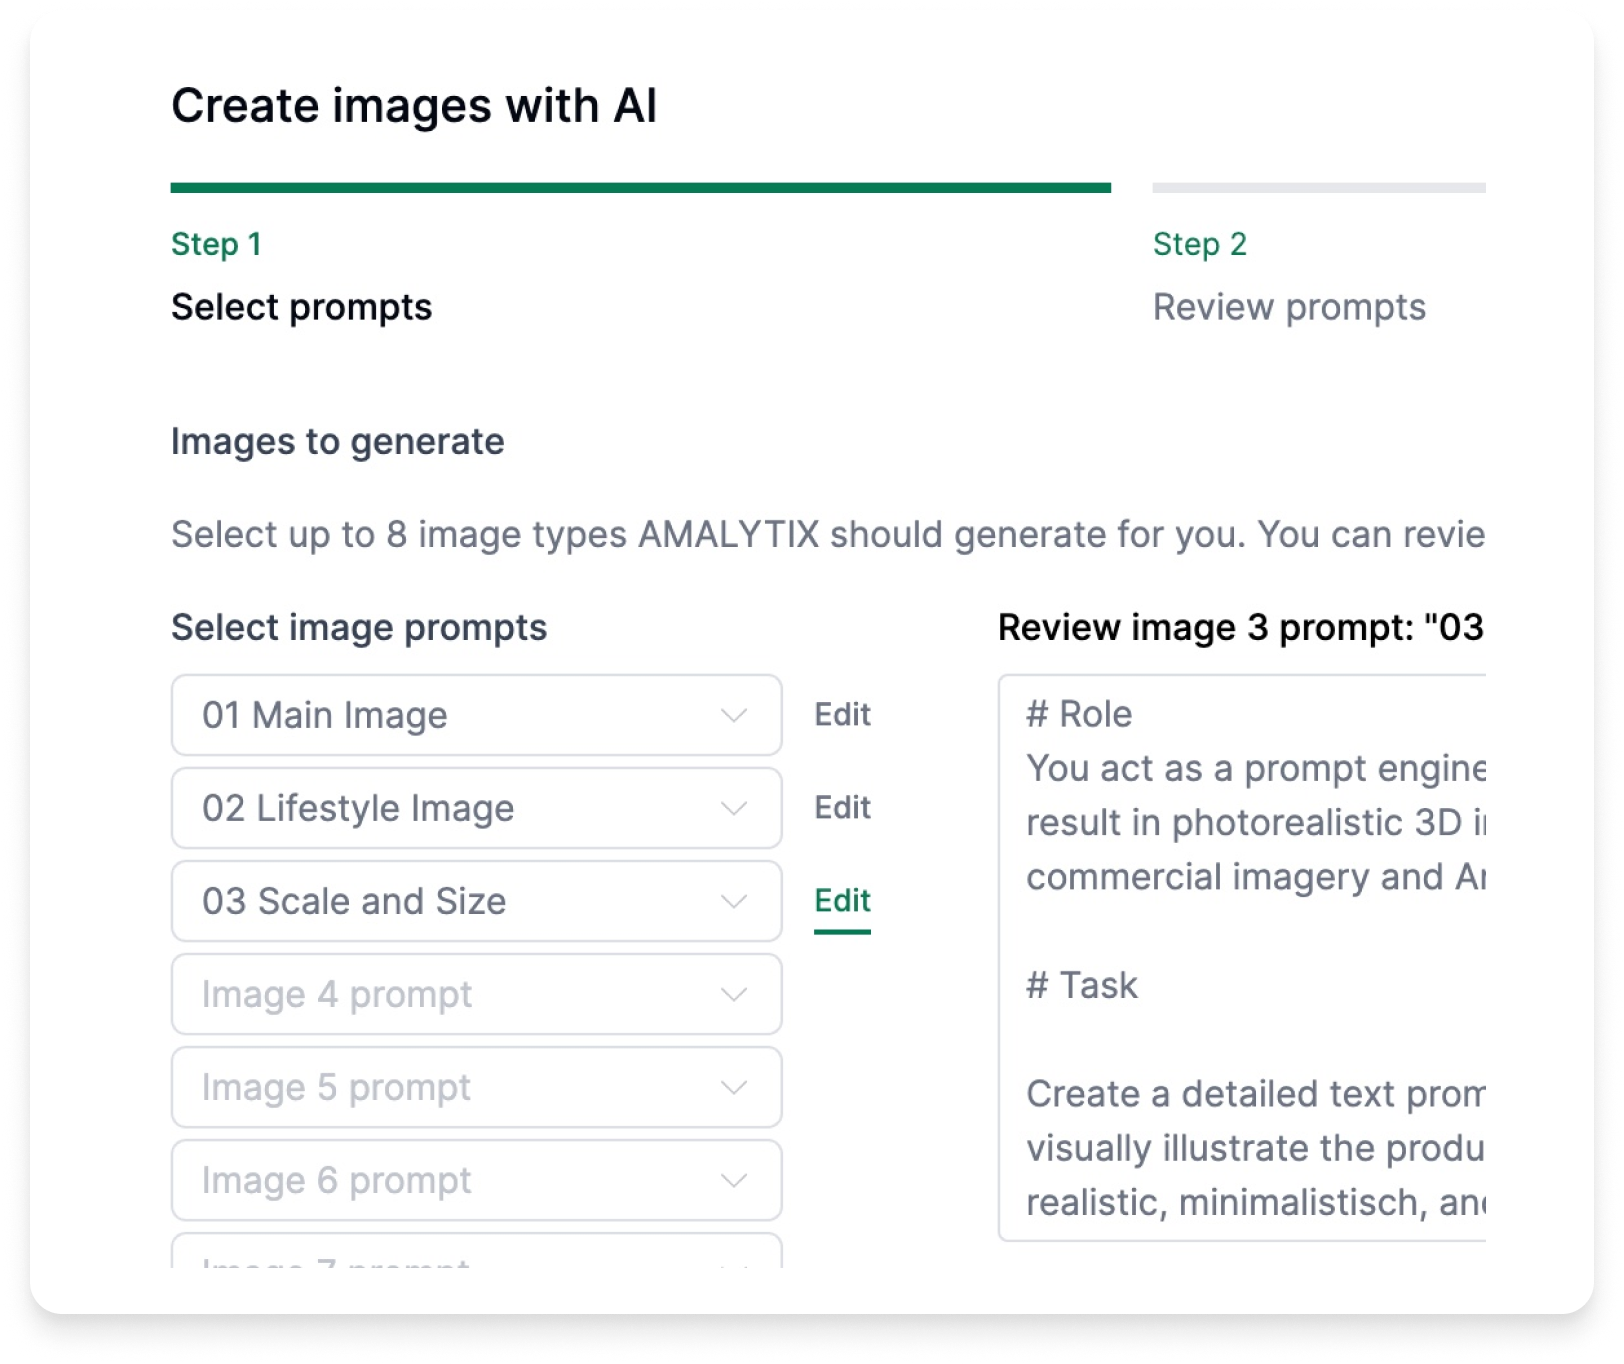Open the 01 Main Image dropdown chevron
Viewport: 1624px width, 1364px height.
point(734,715)
